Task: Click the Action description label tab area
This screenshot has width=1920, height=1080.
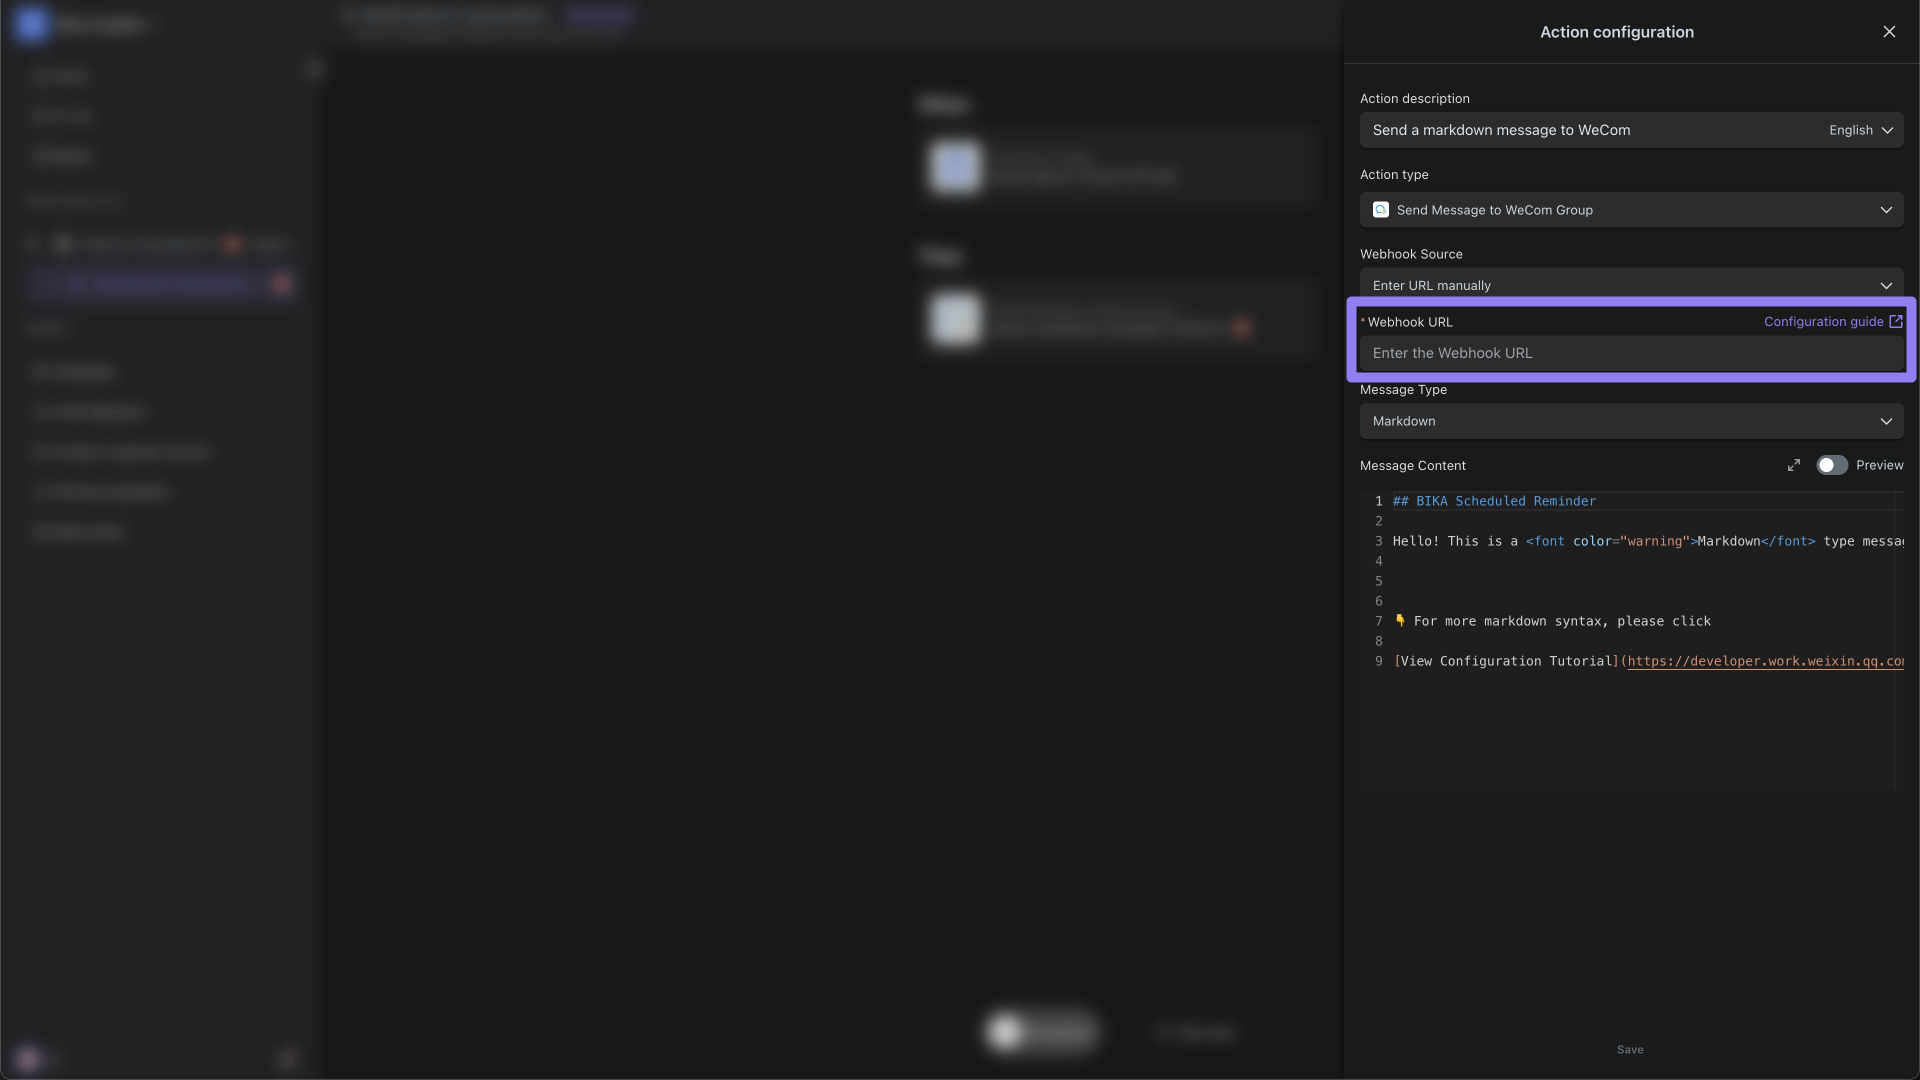Action: coord(1414,99)
